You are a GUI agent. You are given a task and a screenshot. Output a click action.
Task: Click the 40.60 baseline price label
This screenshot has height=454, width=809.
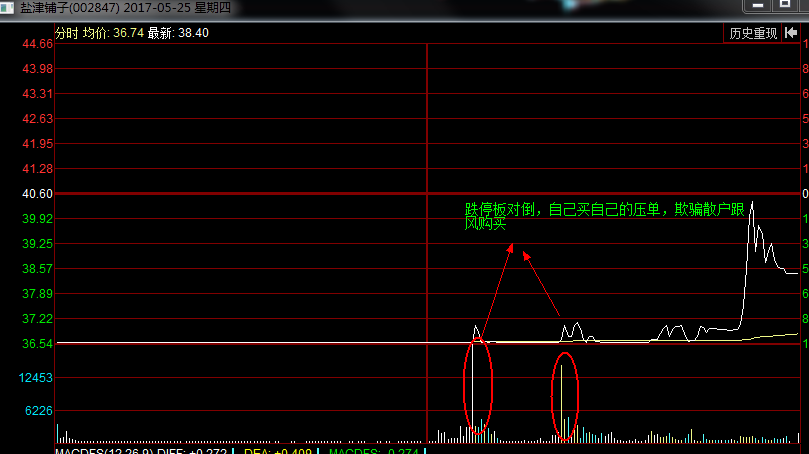[37, 194]
